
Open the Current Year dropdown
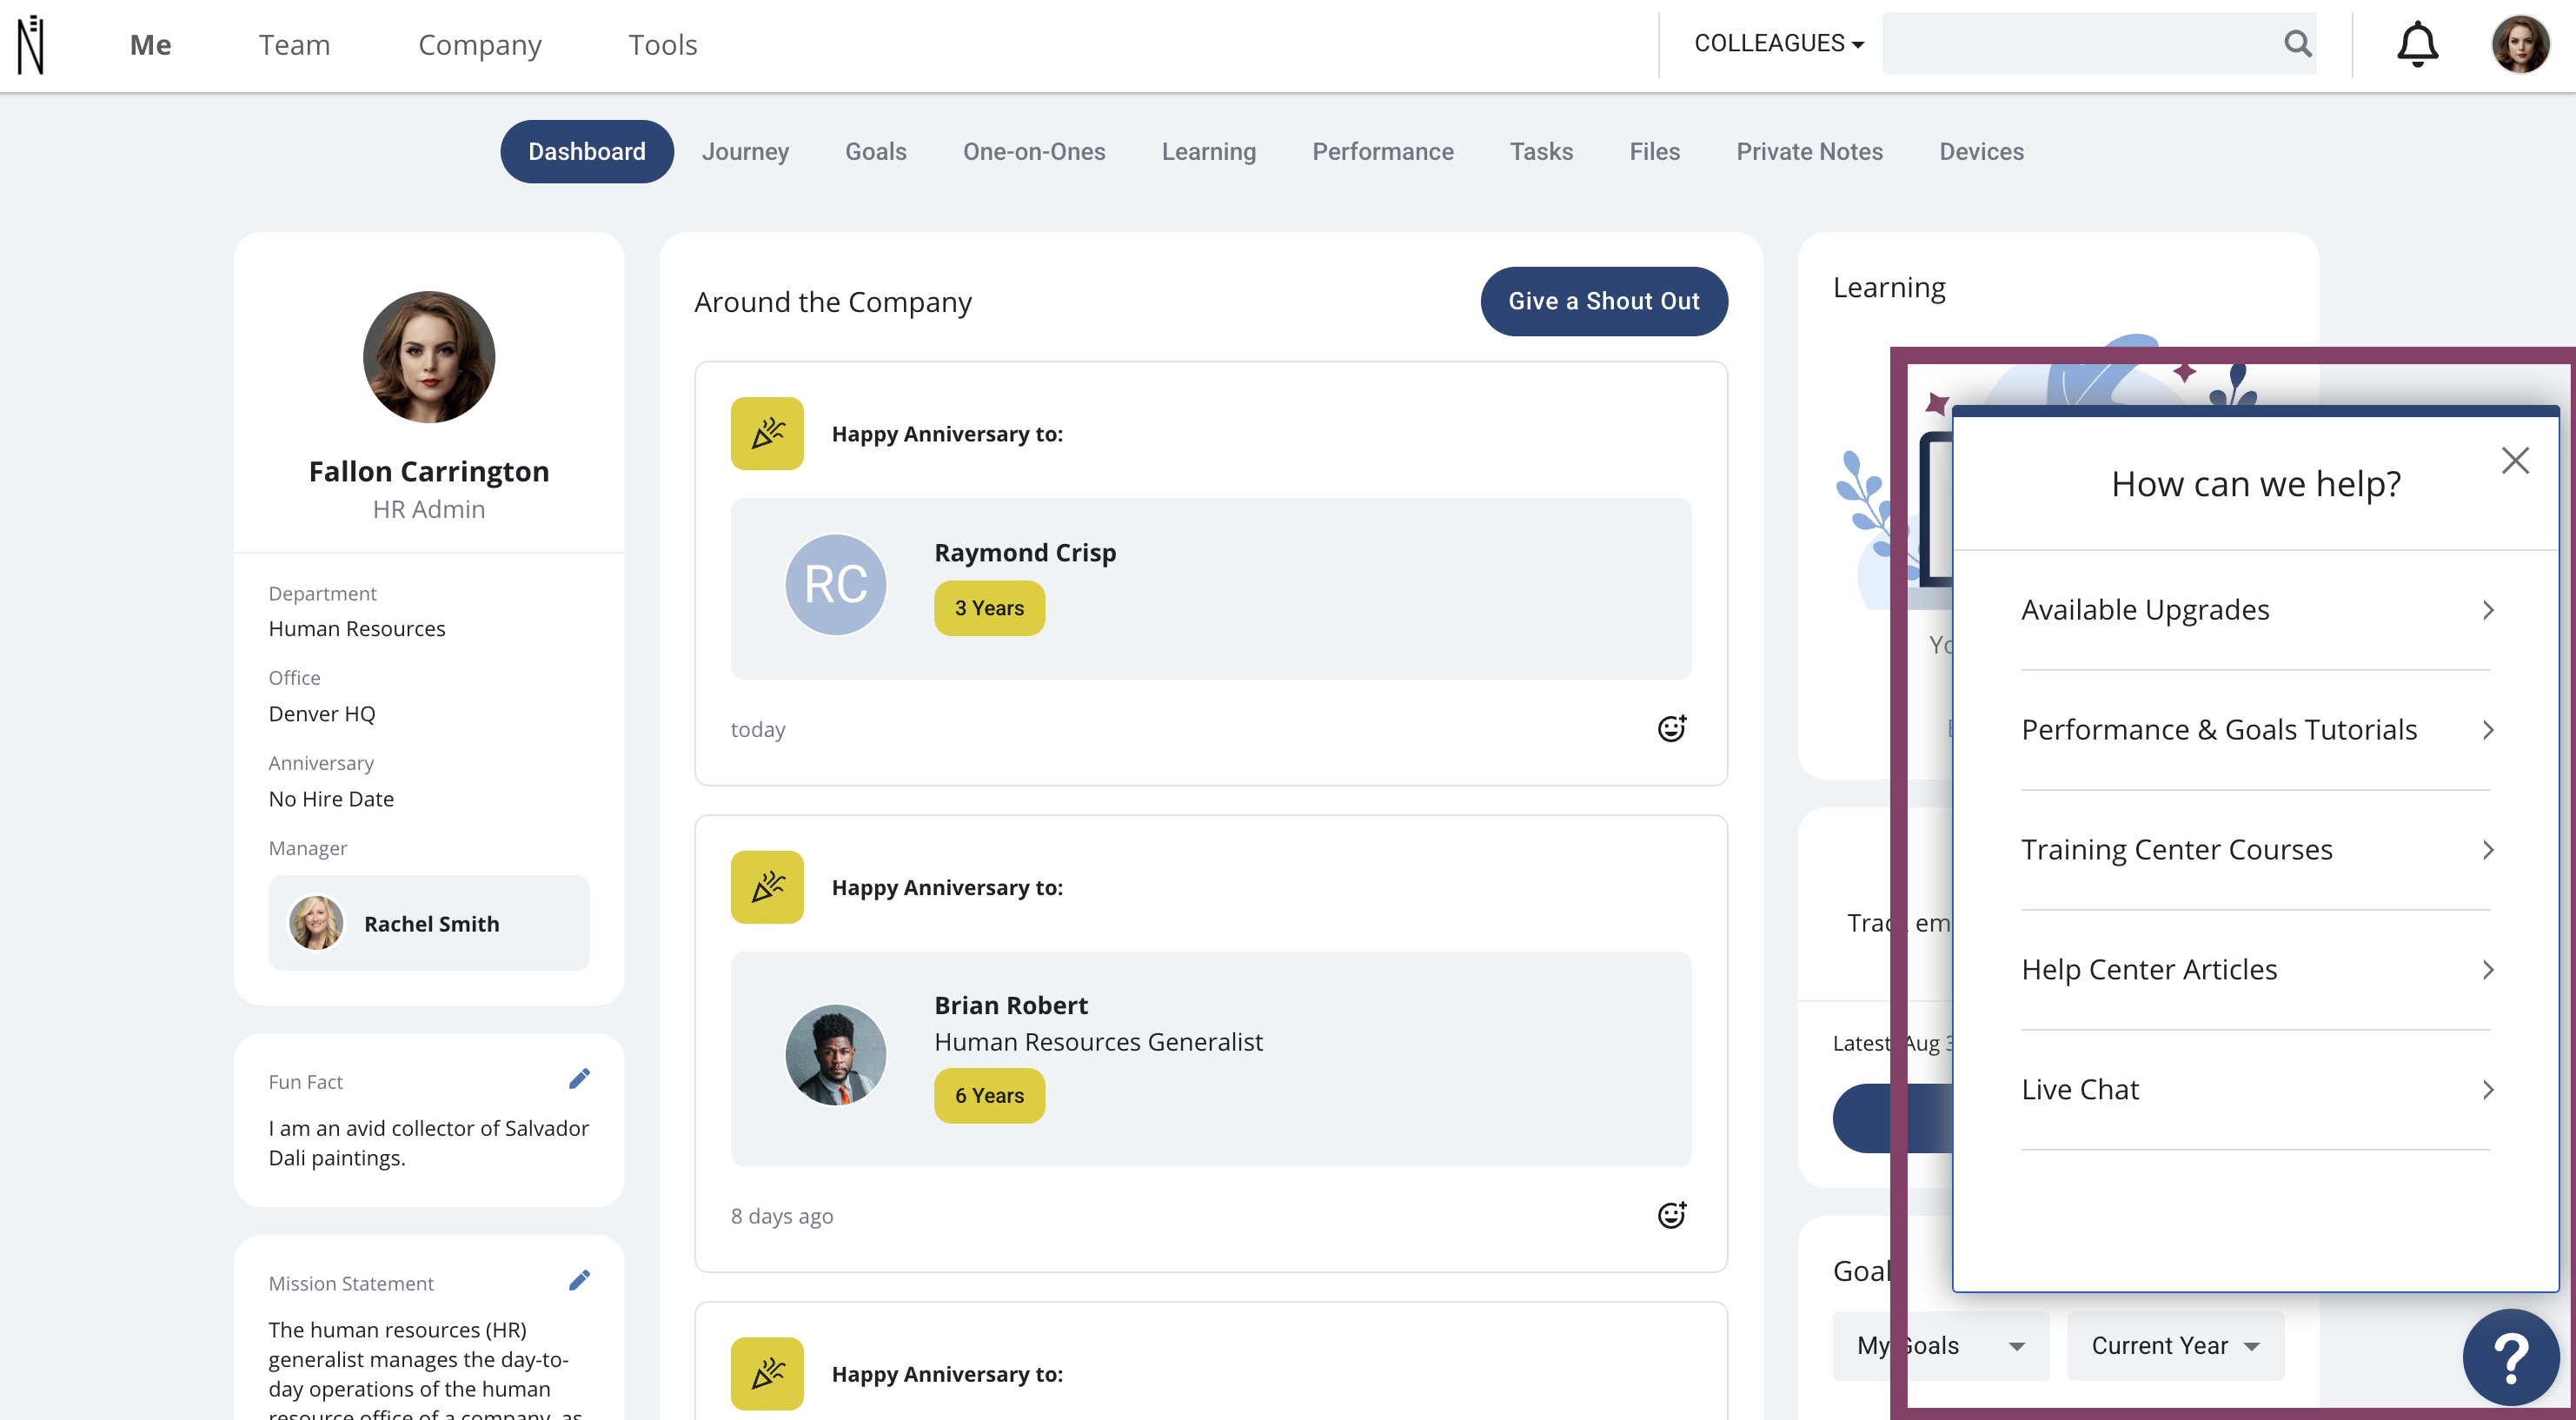pos(2175,1345)
